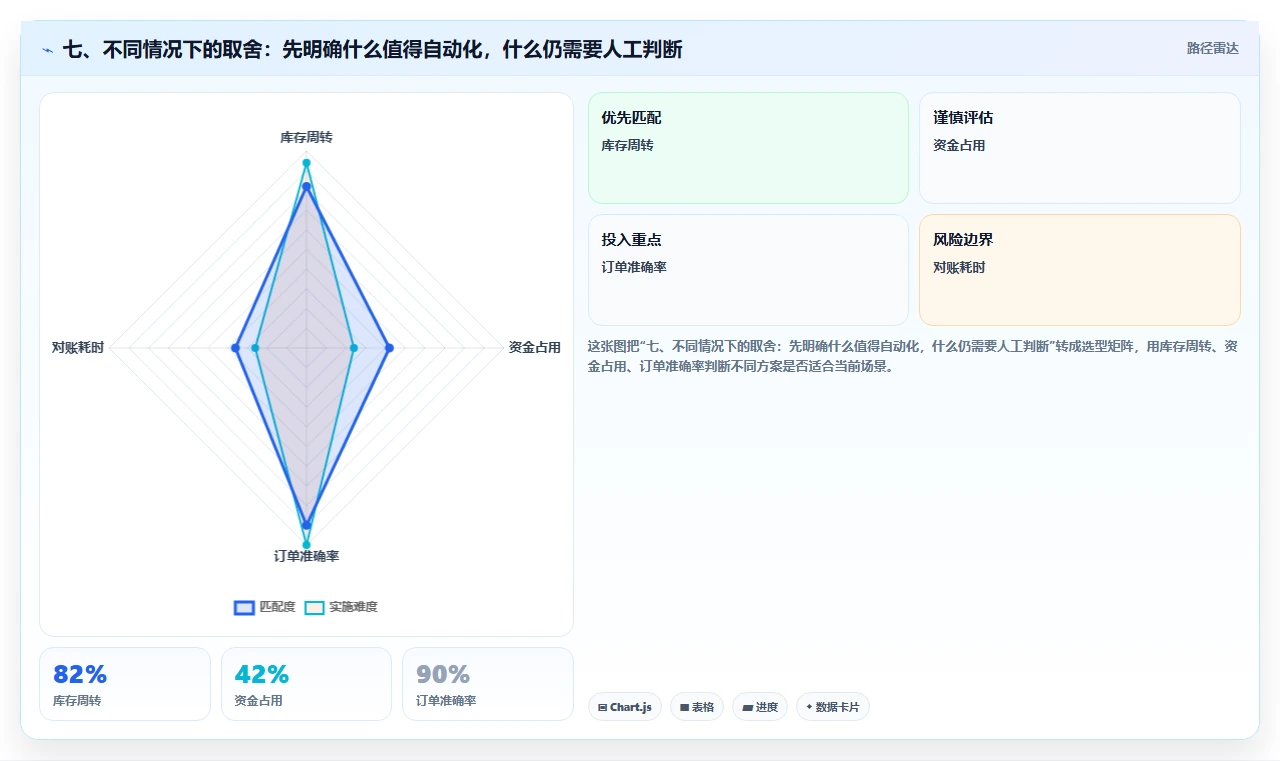Open the 投入重点 card
Screen dimensions: 1280x761
(x=748, y=270)
